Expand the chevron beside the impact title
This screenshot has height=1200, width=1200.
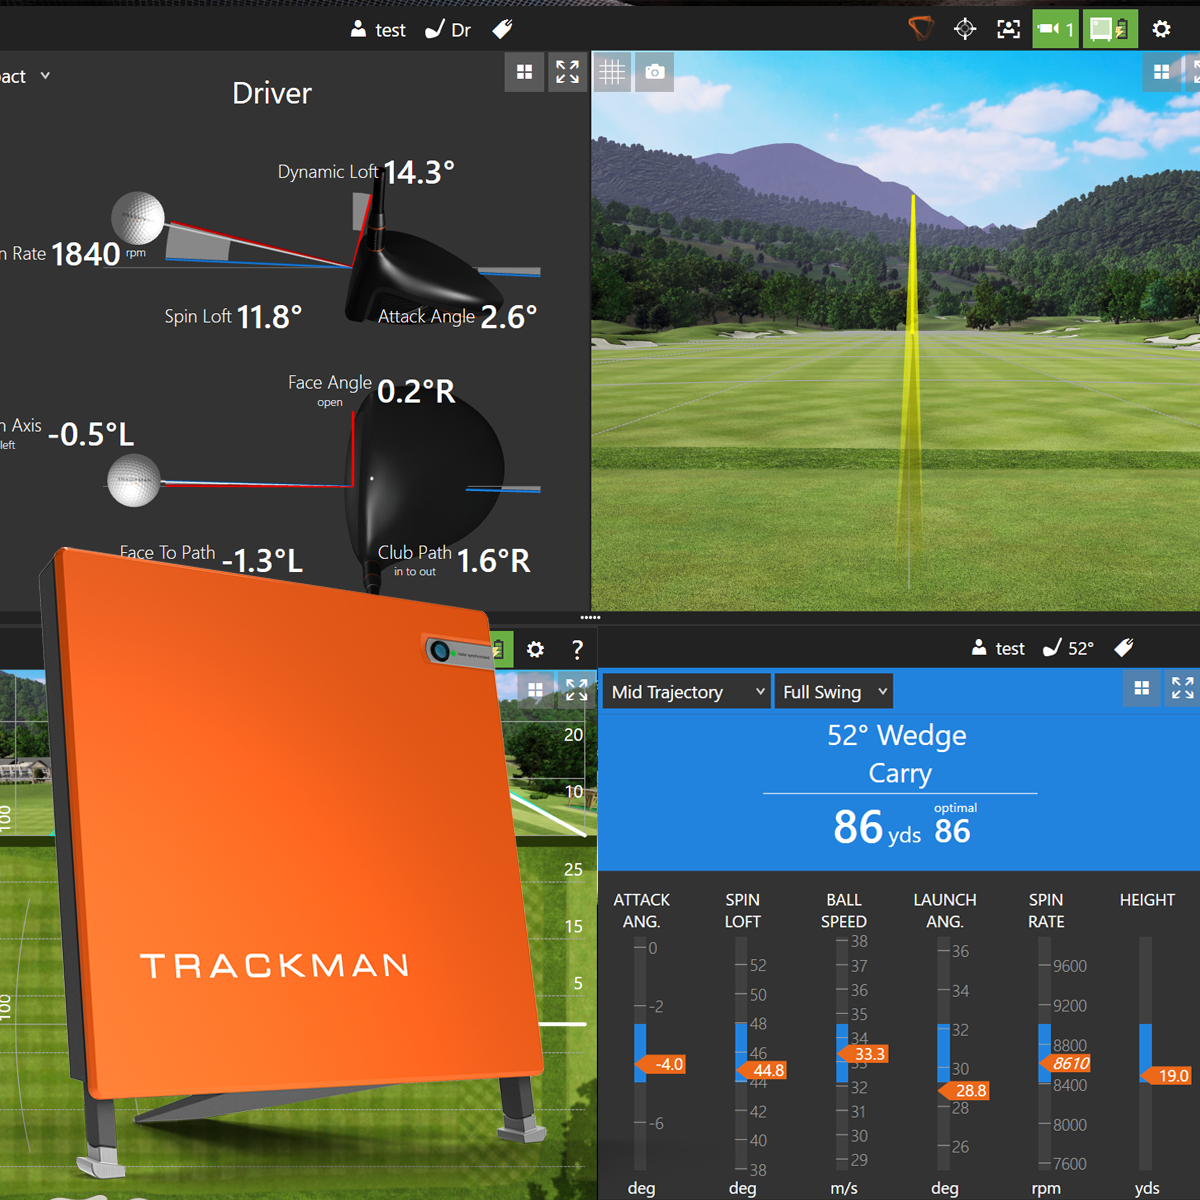pyautogui.click(x=45, y=76)
